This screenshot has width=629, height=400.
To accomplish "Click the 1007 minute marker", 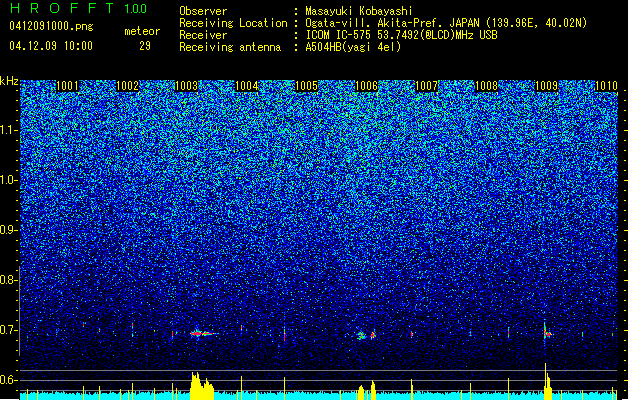I will [426, 86].
